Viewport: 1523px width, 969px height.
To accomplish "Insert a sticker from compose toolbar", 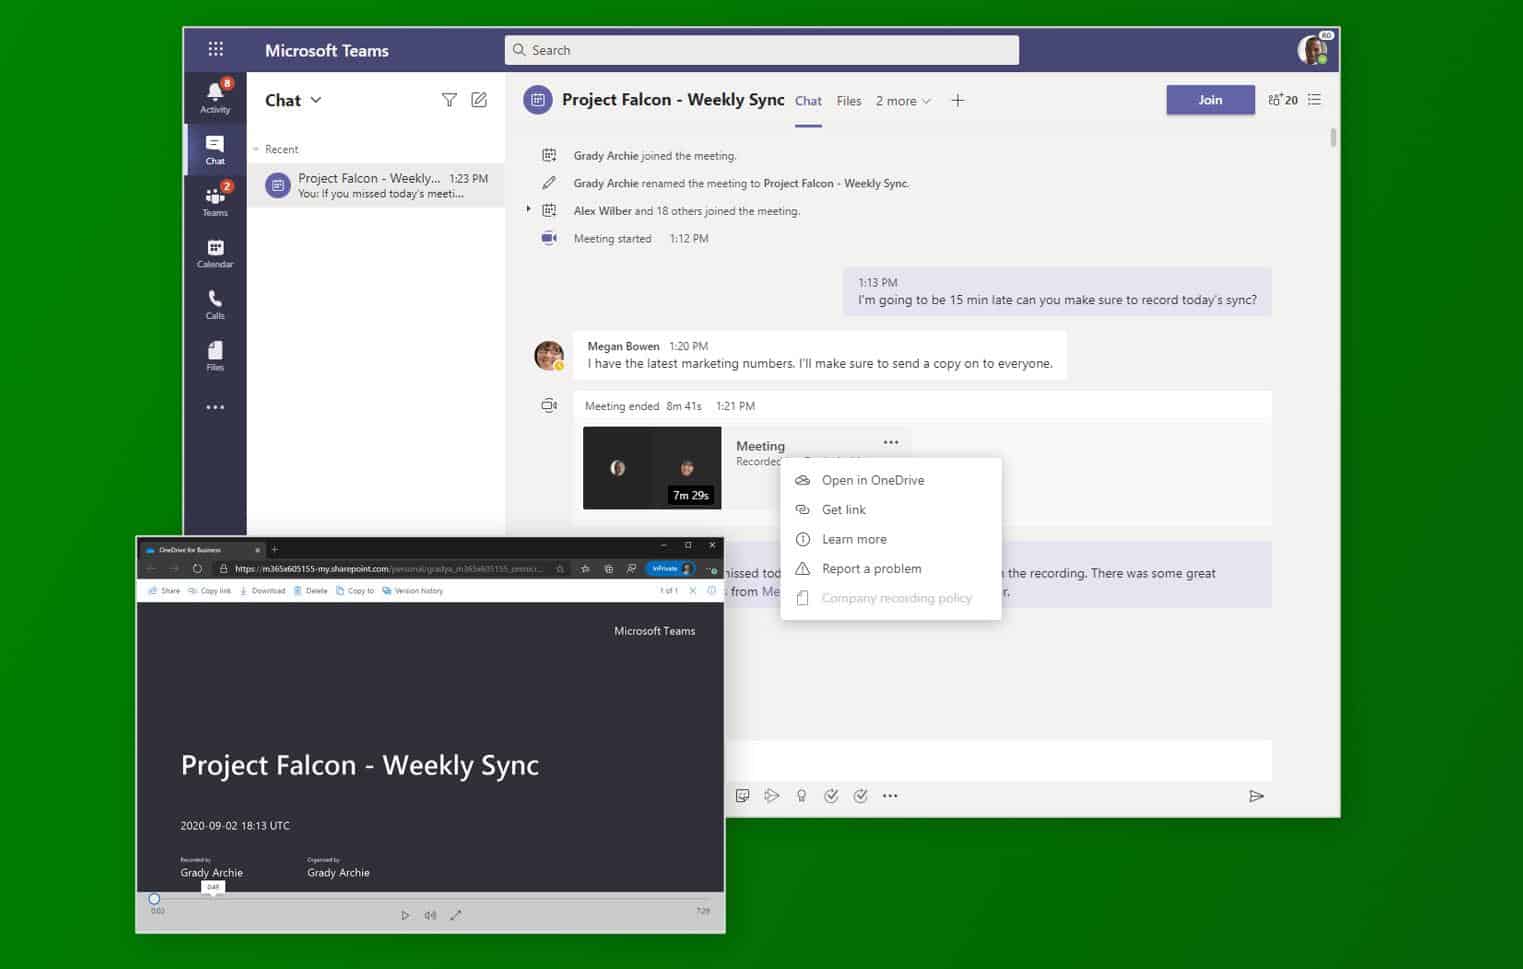I will coord(742,796).
